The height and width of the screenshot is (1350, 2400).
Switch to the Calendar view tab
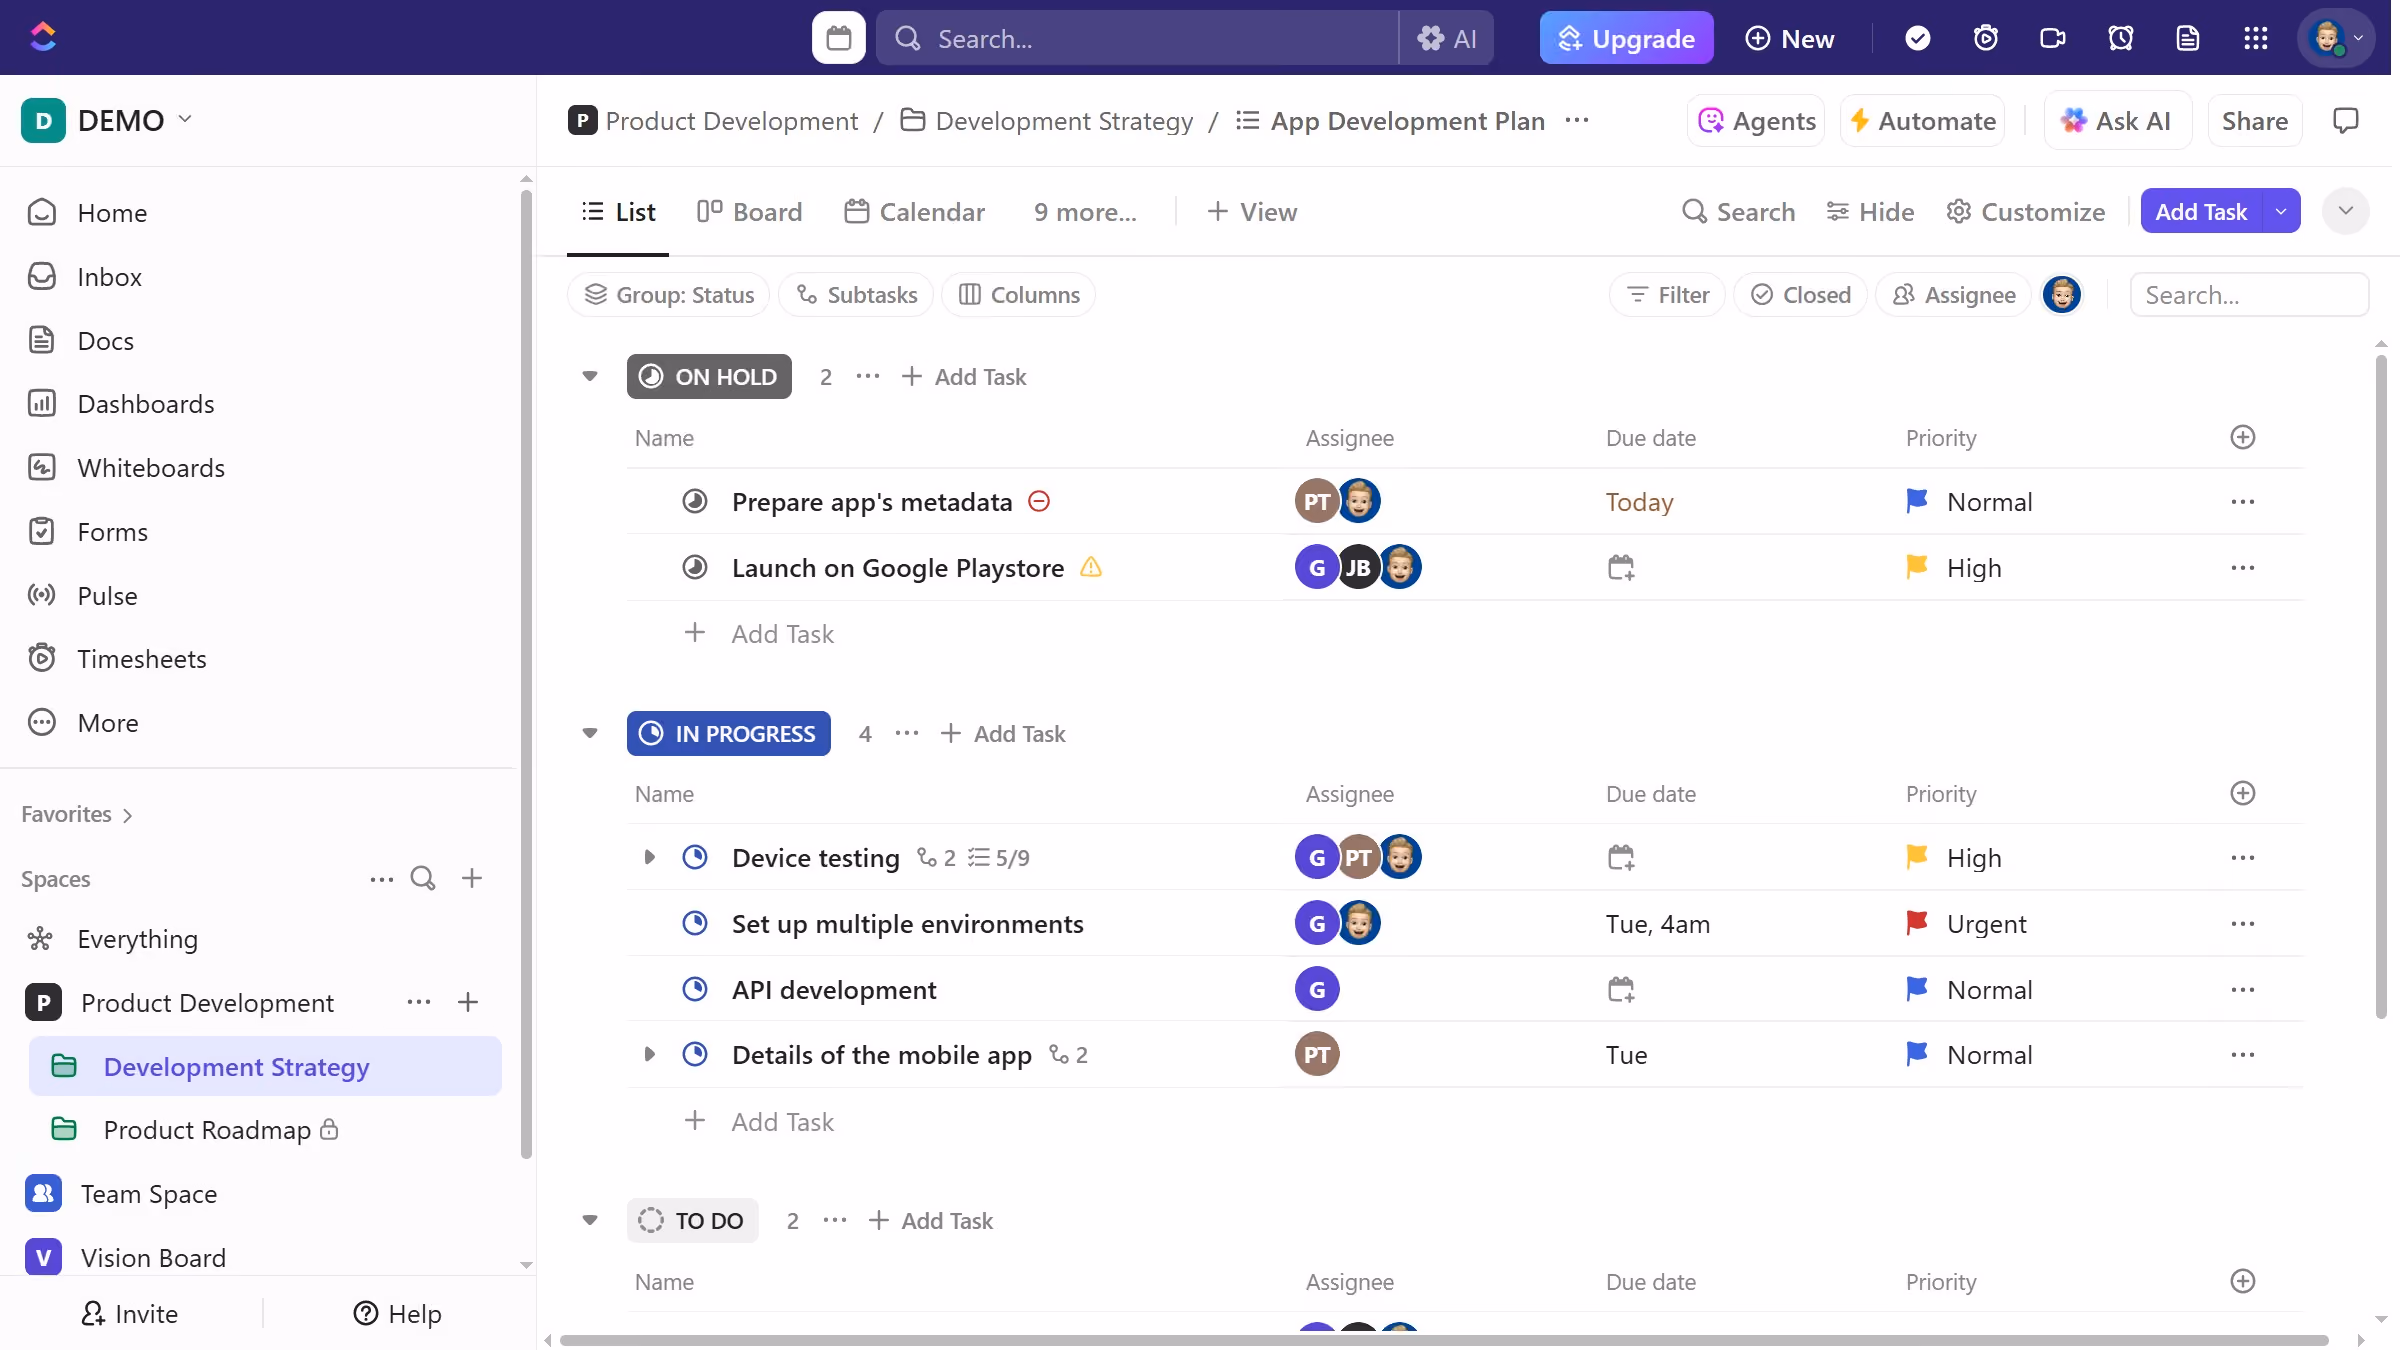tap(914, 212)
